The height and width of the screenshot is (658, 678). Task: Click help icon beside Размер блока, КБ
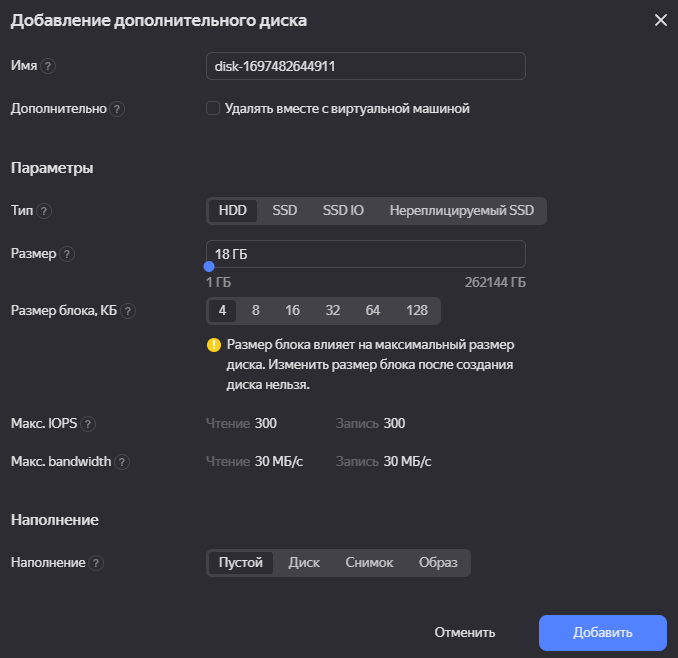[128, 311]
